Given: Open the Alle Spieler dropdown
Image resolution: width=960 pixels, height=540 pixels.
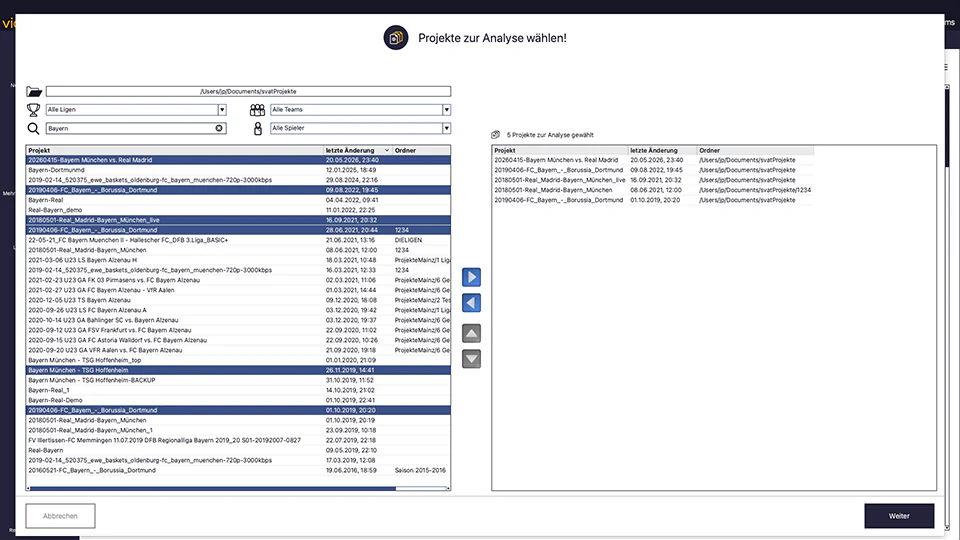Looking at the screenshot, I should [x=446, y=128].
